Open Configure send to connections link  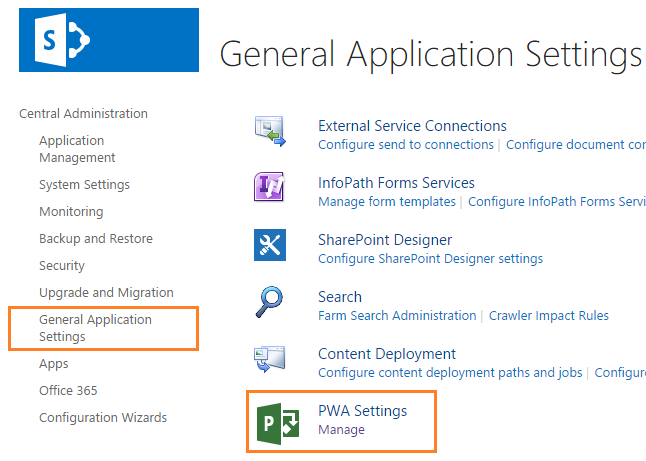pyautogui.click(x=406, y=145)
